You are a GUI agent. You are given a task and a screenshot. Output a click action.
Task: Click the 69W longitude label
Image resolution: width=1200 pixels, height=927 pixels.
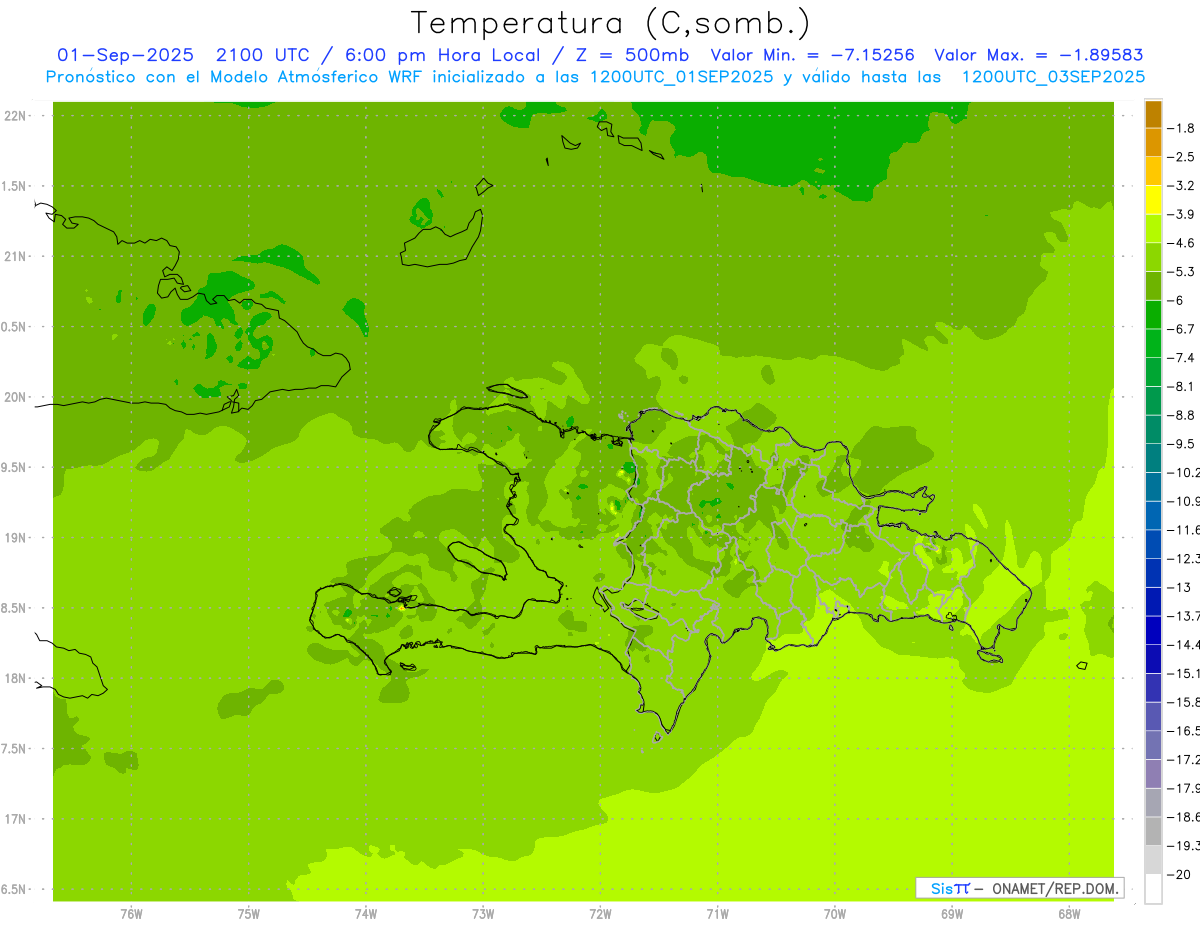952,913
